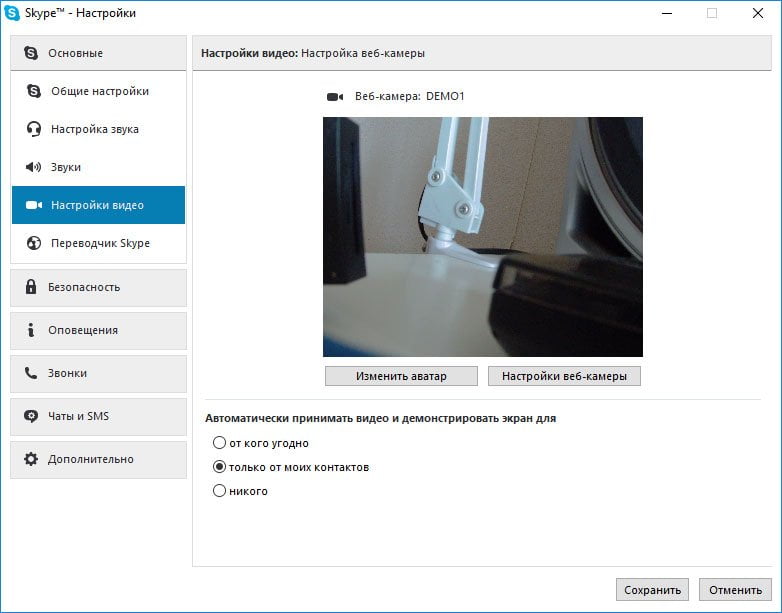Expand the Оповещения section
The width and height of the screenshot is (782, 613).
pos(98,330)
